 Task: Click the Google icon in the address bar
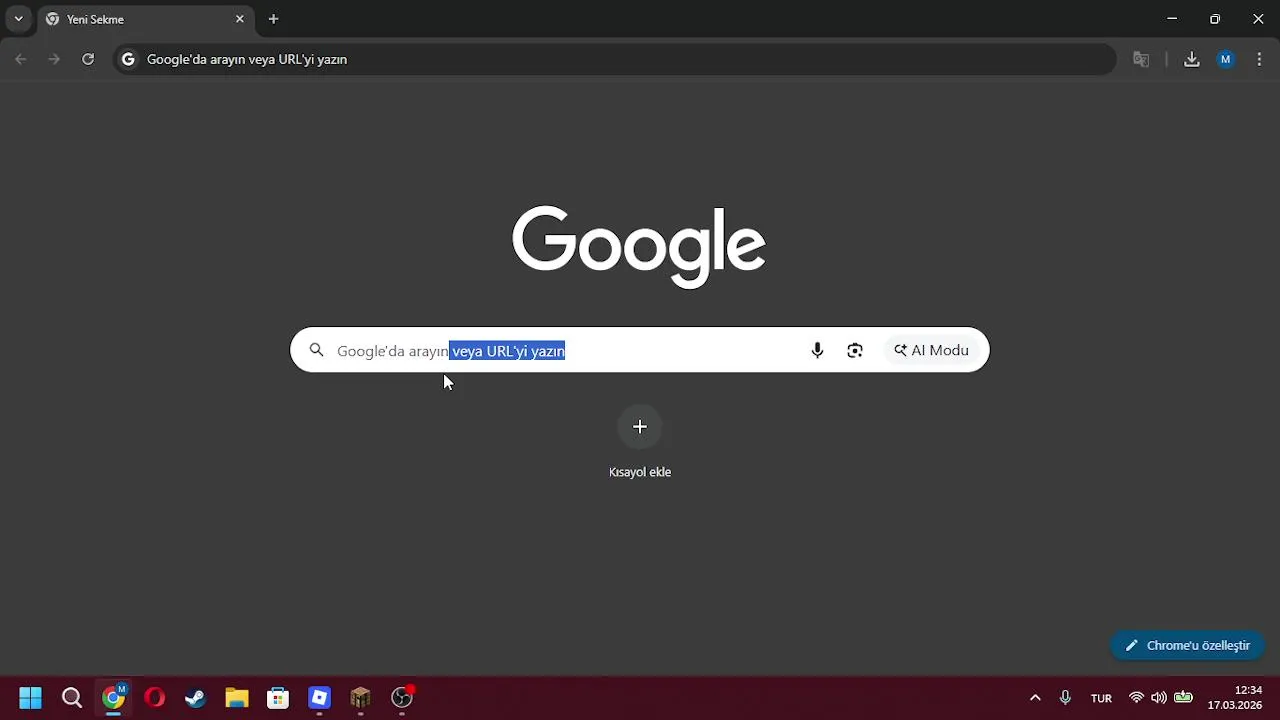click(128, 59)
